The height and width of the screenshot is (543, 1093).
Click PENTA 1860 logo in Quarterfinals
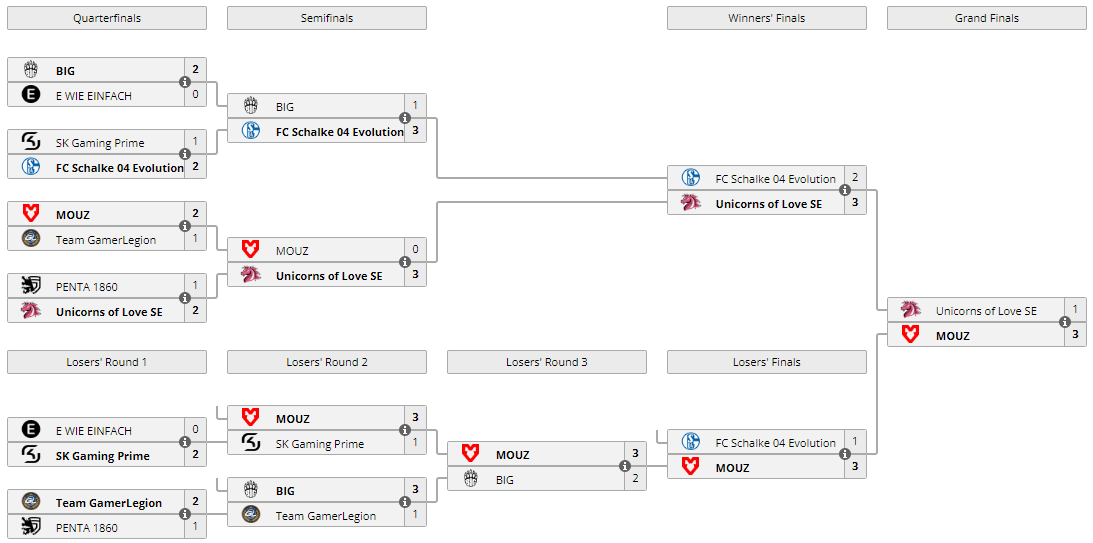(30, 287)
